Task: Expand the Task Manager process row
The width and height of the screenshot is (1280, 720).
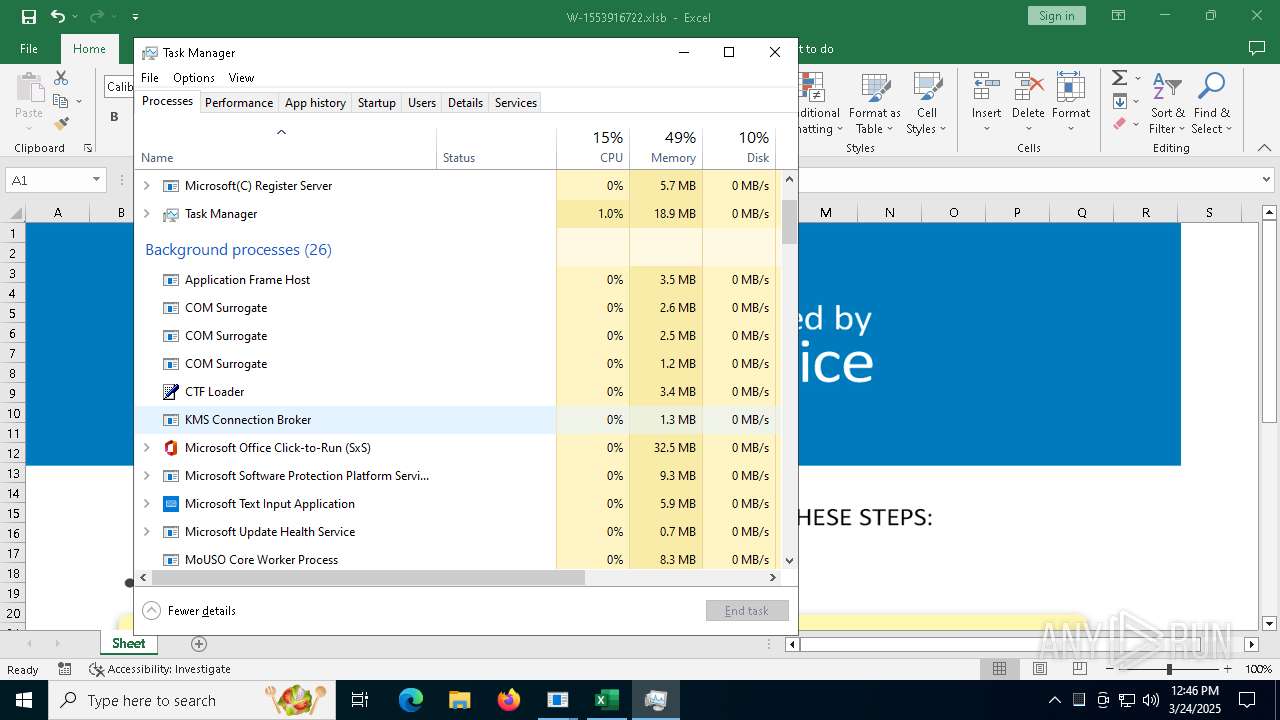Action: [147, 214]
